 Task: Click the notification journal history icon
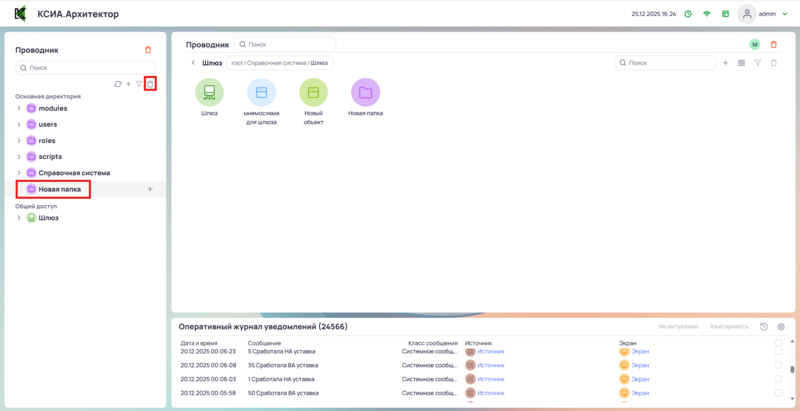coord(764,327)
